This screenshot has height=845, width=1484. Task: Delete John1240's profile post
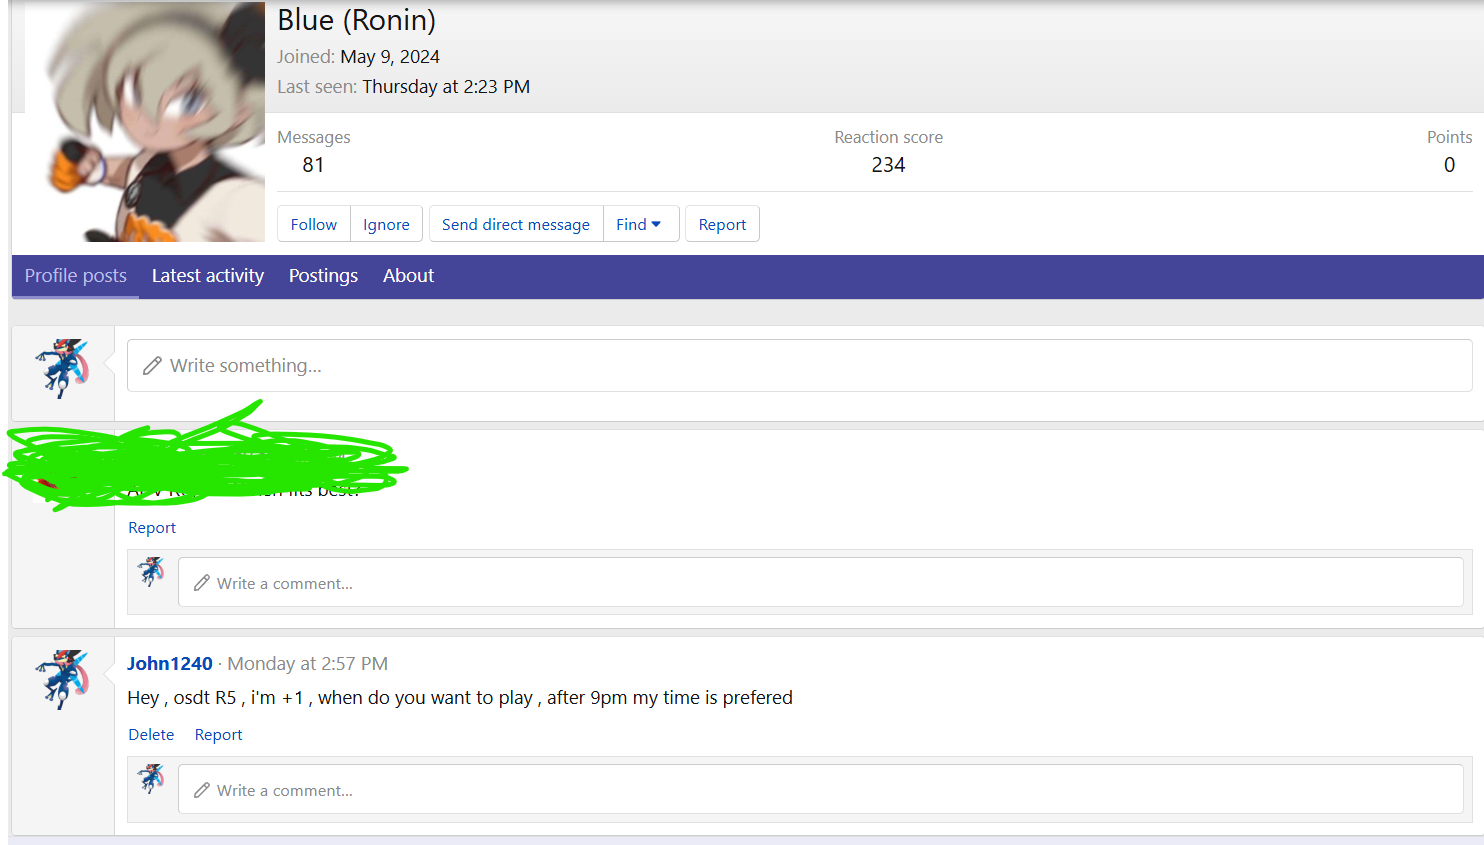pyautogui.click(x=151, y=735)
